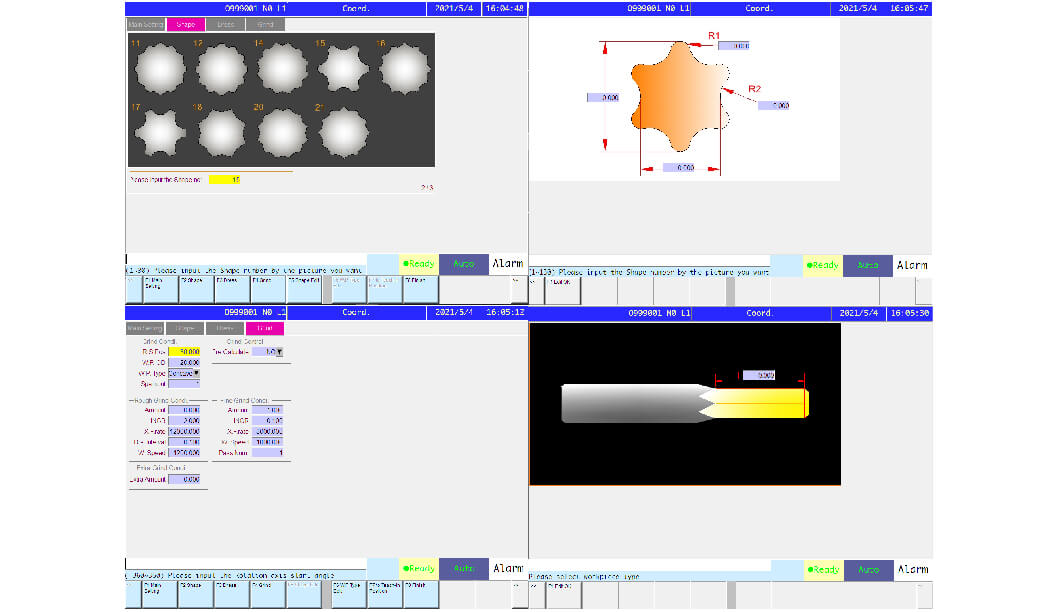Click the Alarm button in top-left panel
The height and width of the screenshot is (612, 1043).
pyautogui.click(x=507, y=264)
